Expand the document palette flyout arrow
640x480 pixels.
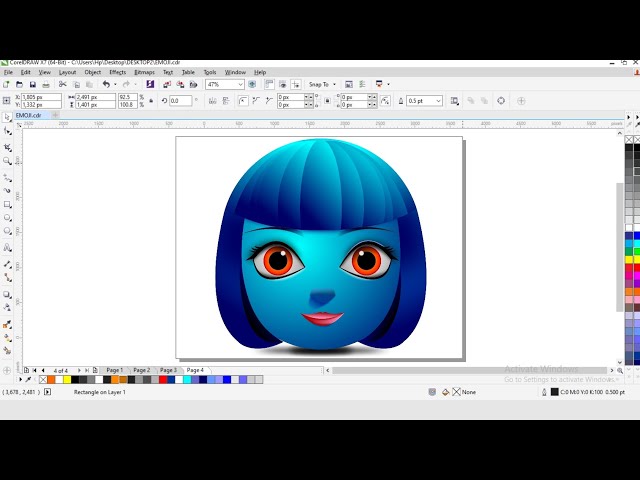coord(20,380)
